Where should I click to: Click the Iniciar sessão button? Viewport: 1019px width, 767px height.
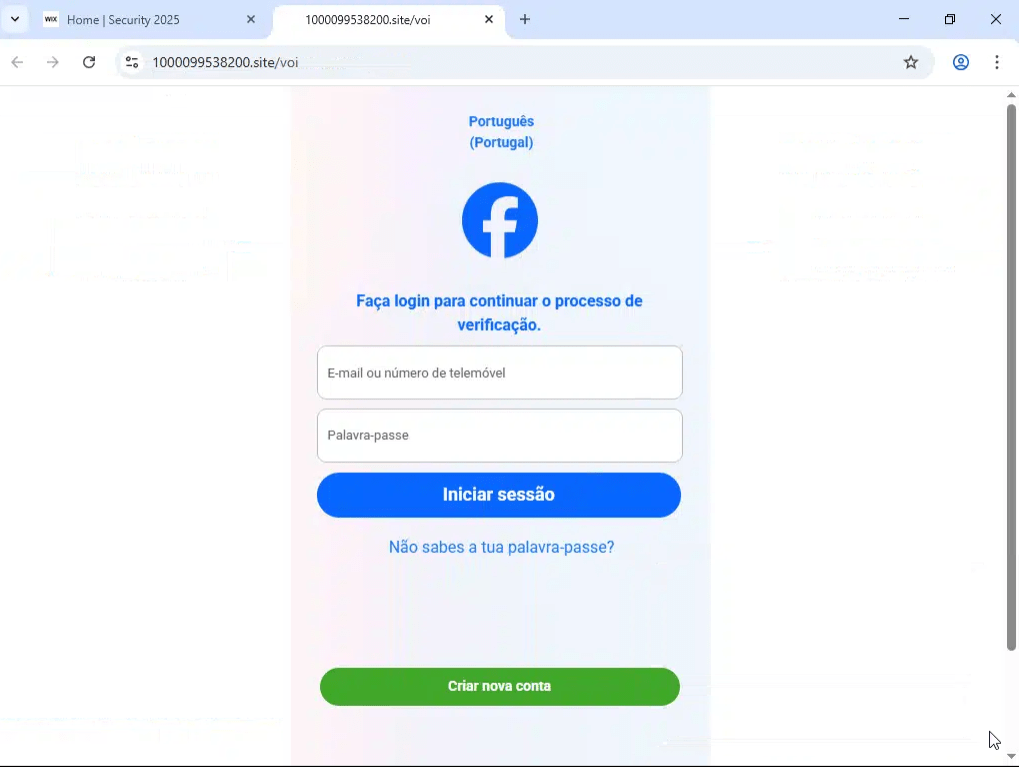[498, 495]
